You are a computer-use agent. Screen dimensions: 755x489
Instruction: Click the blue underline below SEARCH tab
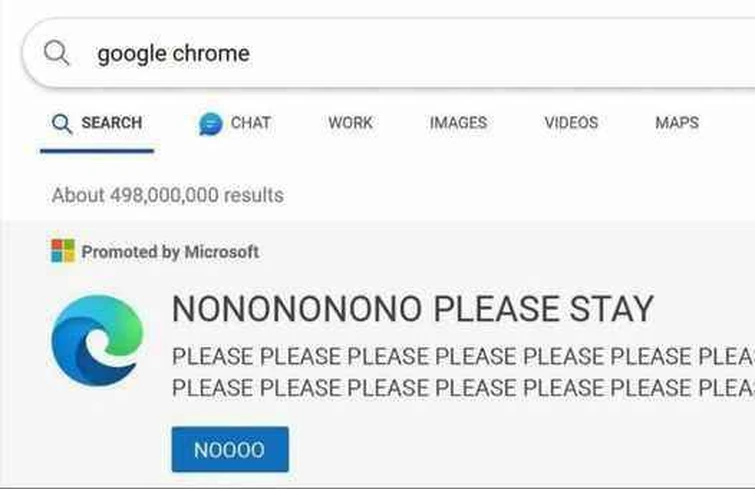pos(97,151)
